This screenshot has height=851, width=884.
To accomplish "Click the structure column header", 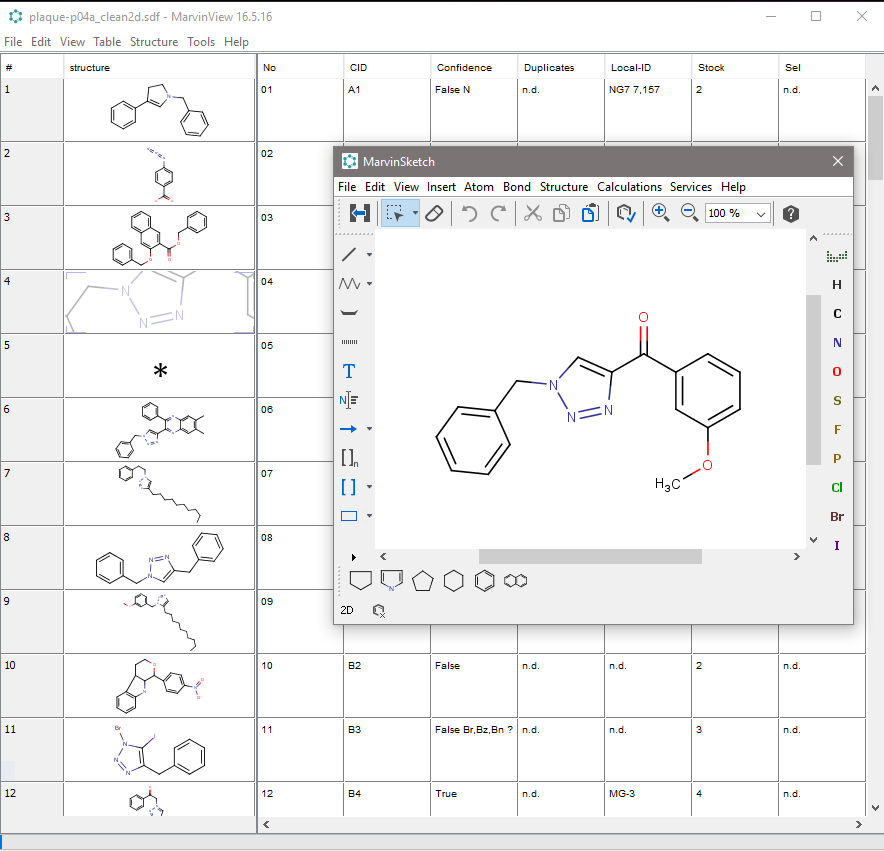I will click(x=160, y=68).
